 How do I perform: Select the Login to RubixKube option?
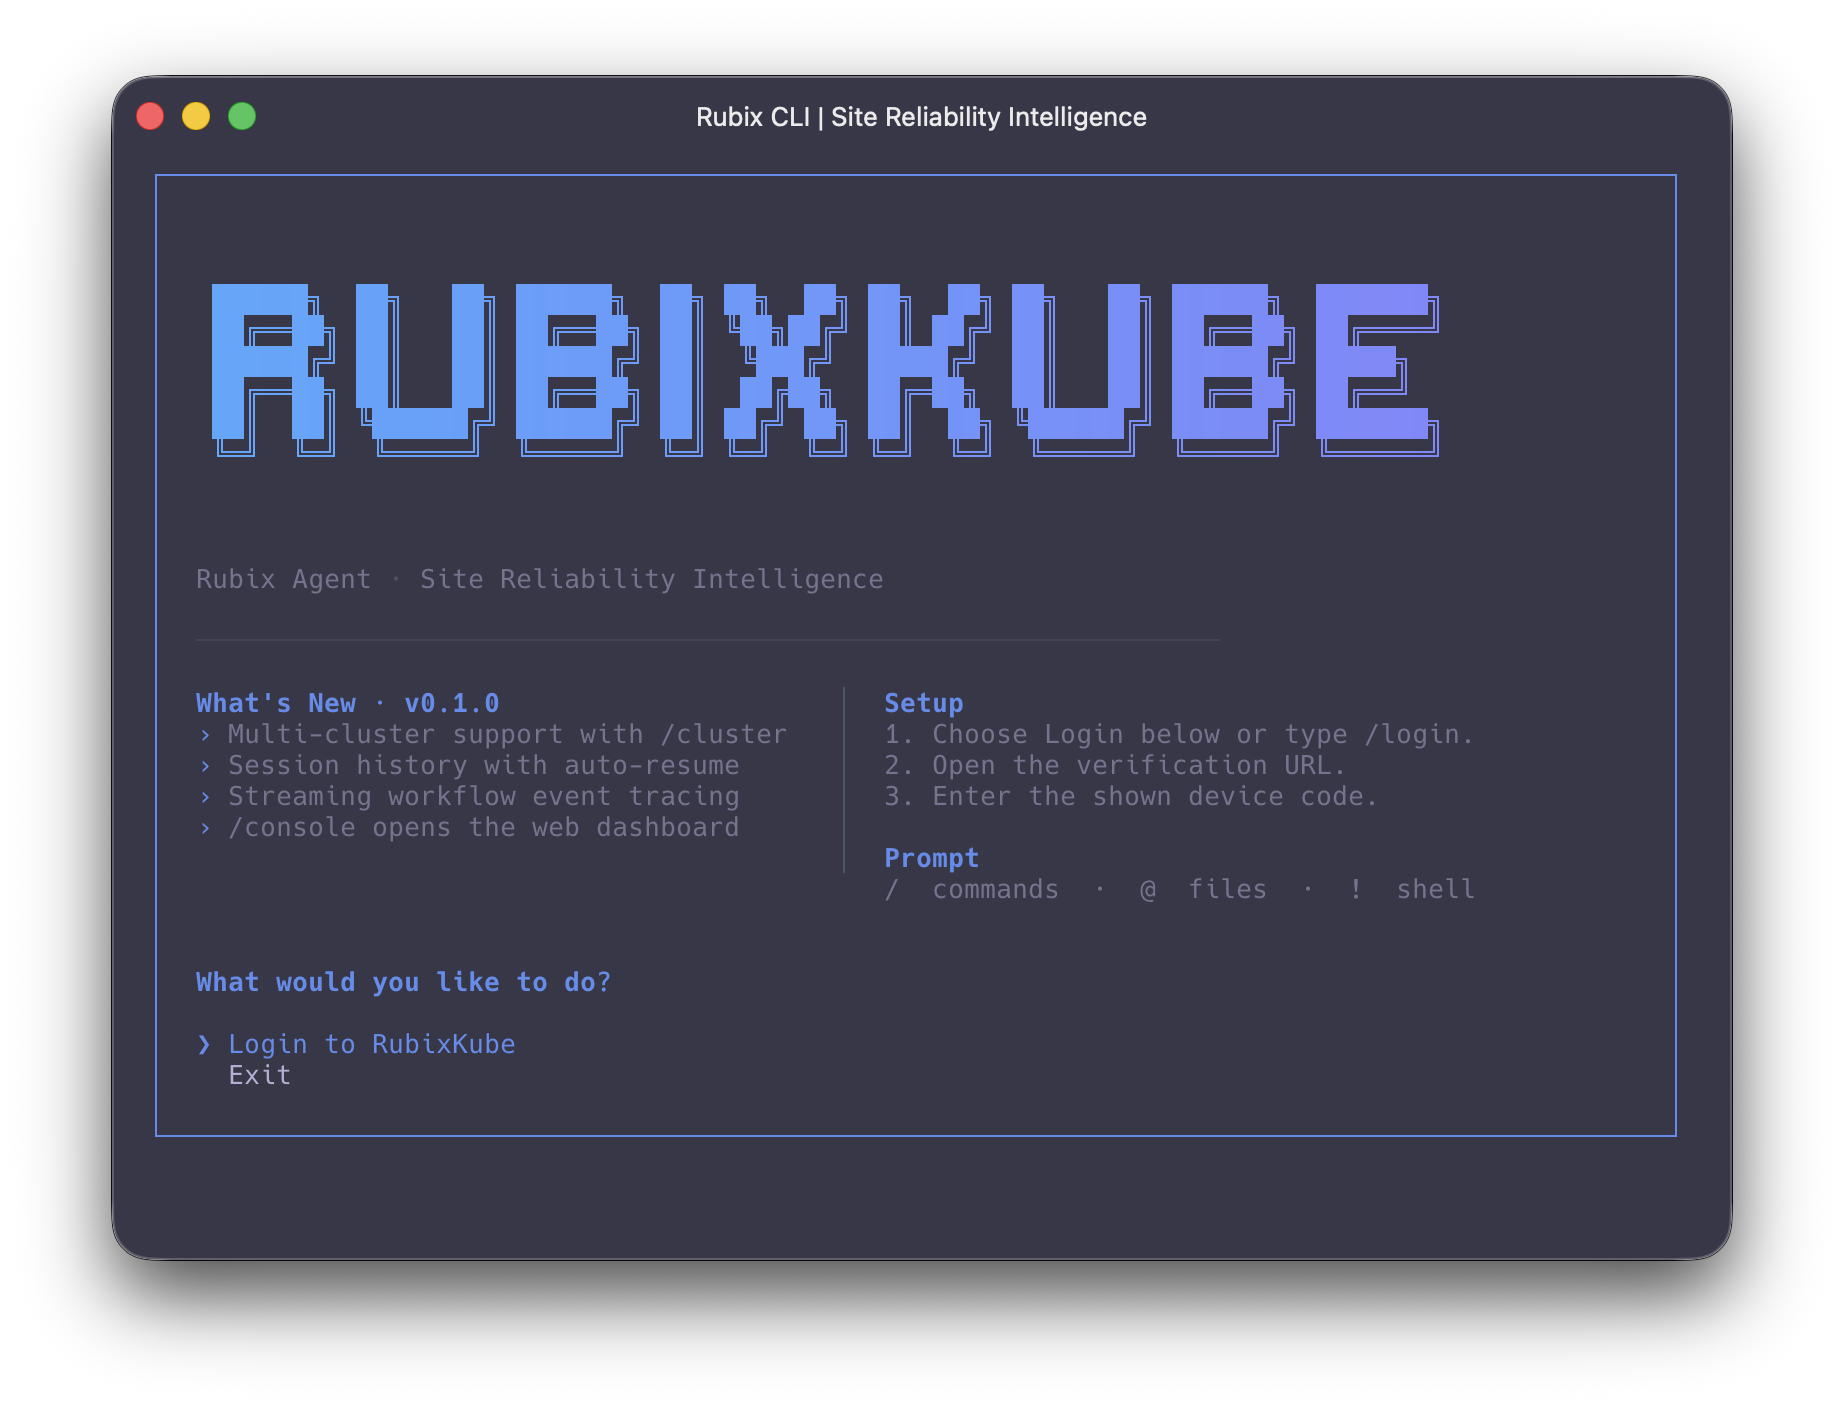[371, 1043]
